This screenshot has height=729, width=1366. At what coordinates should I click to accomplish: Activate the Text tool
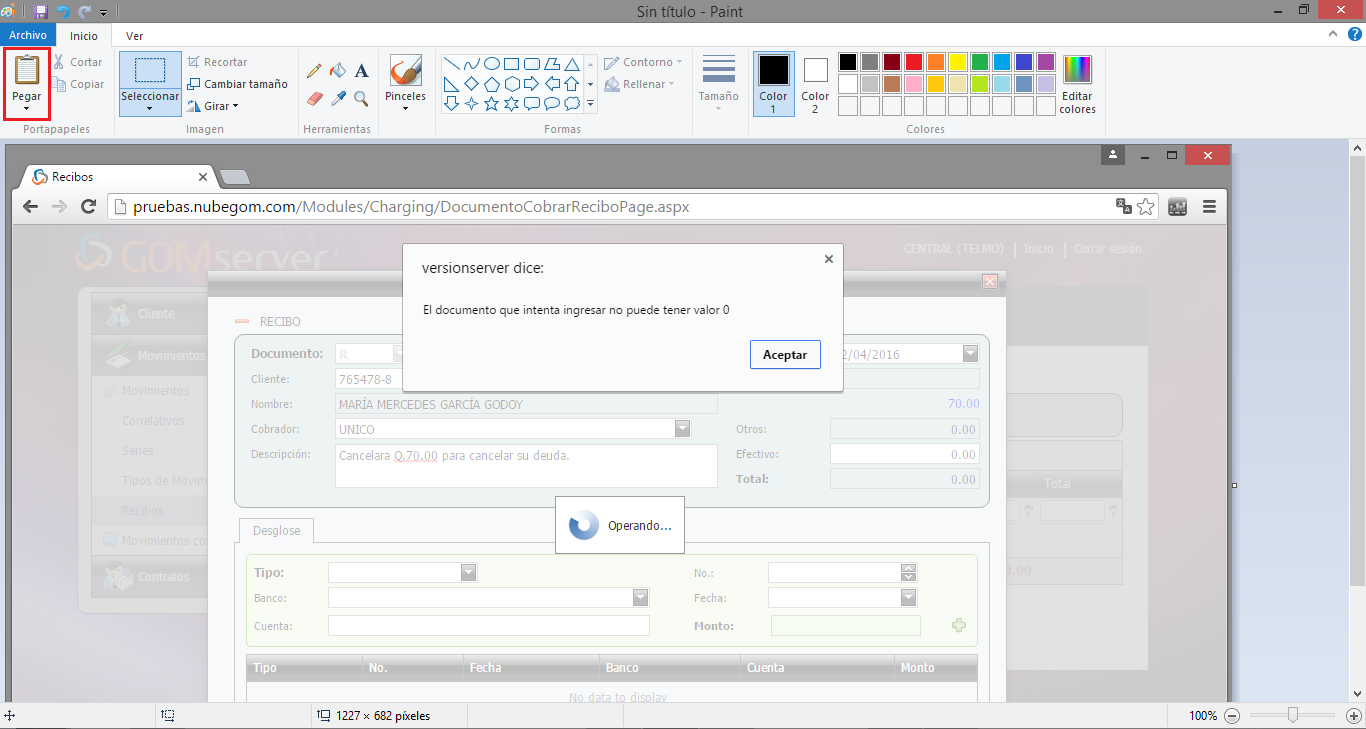362,71
